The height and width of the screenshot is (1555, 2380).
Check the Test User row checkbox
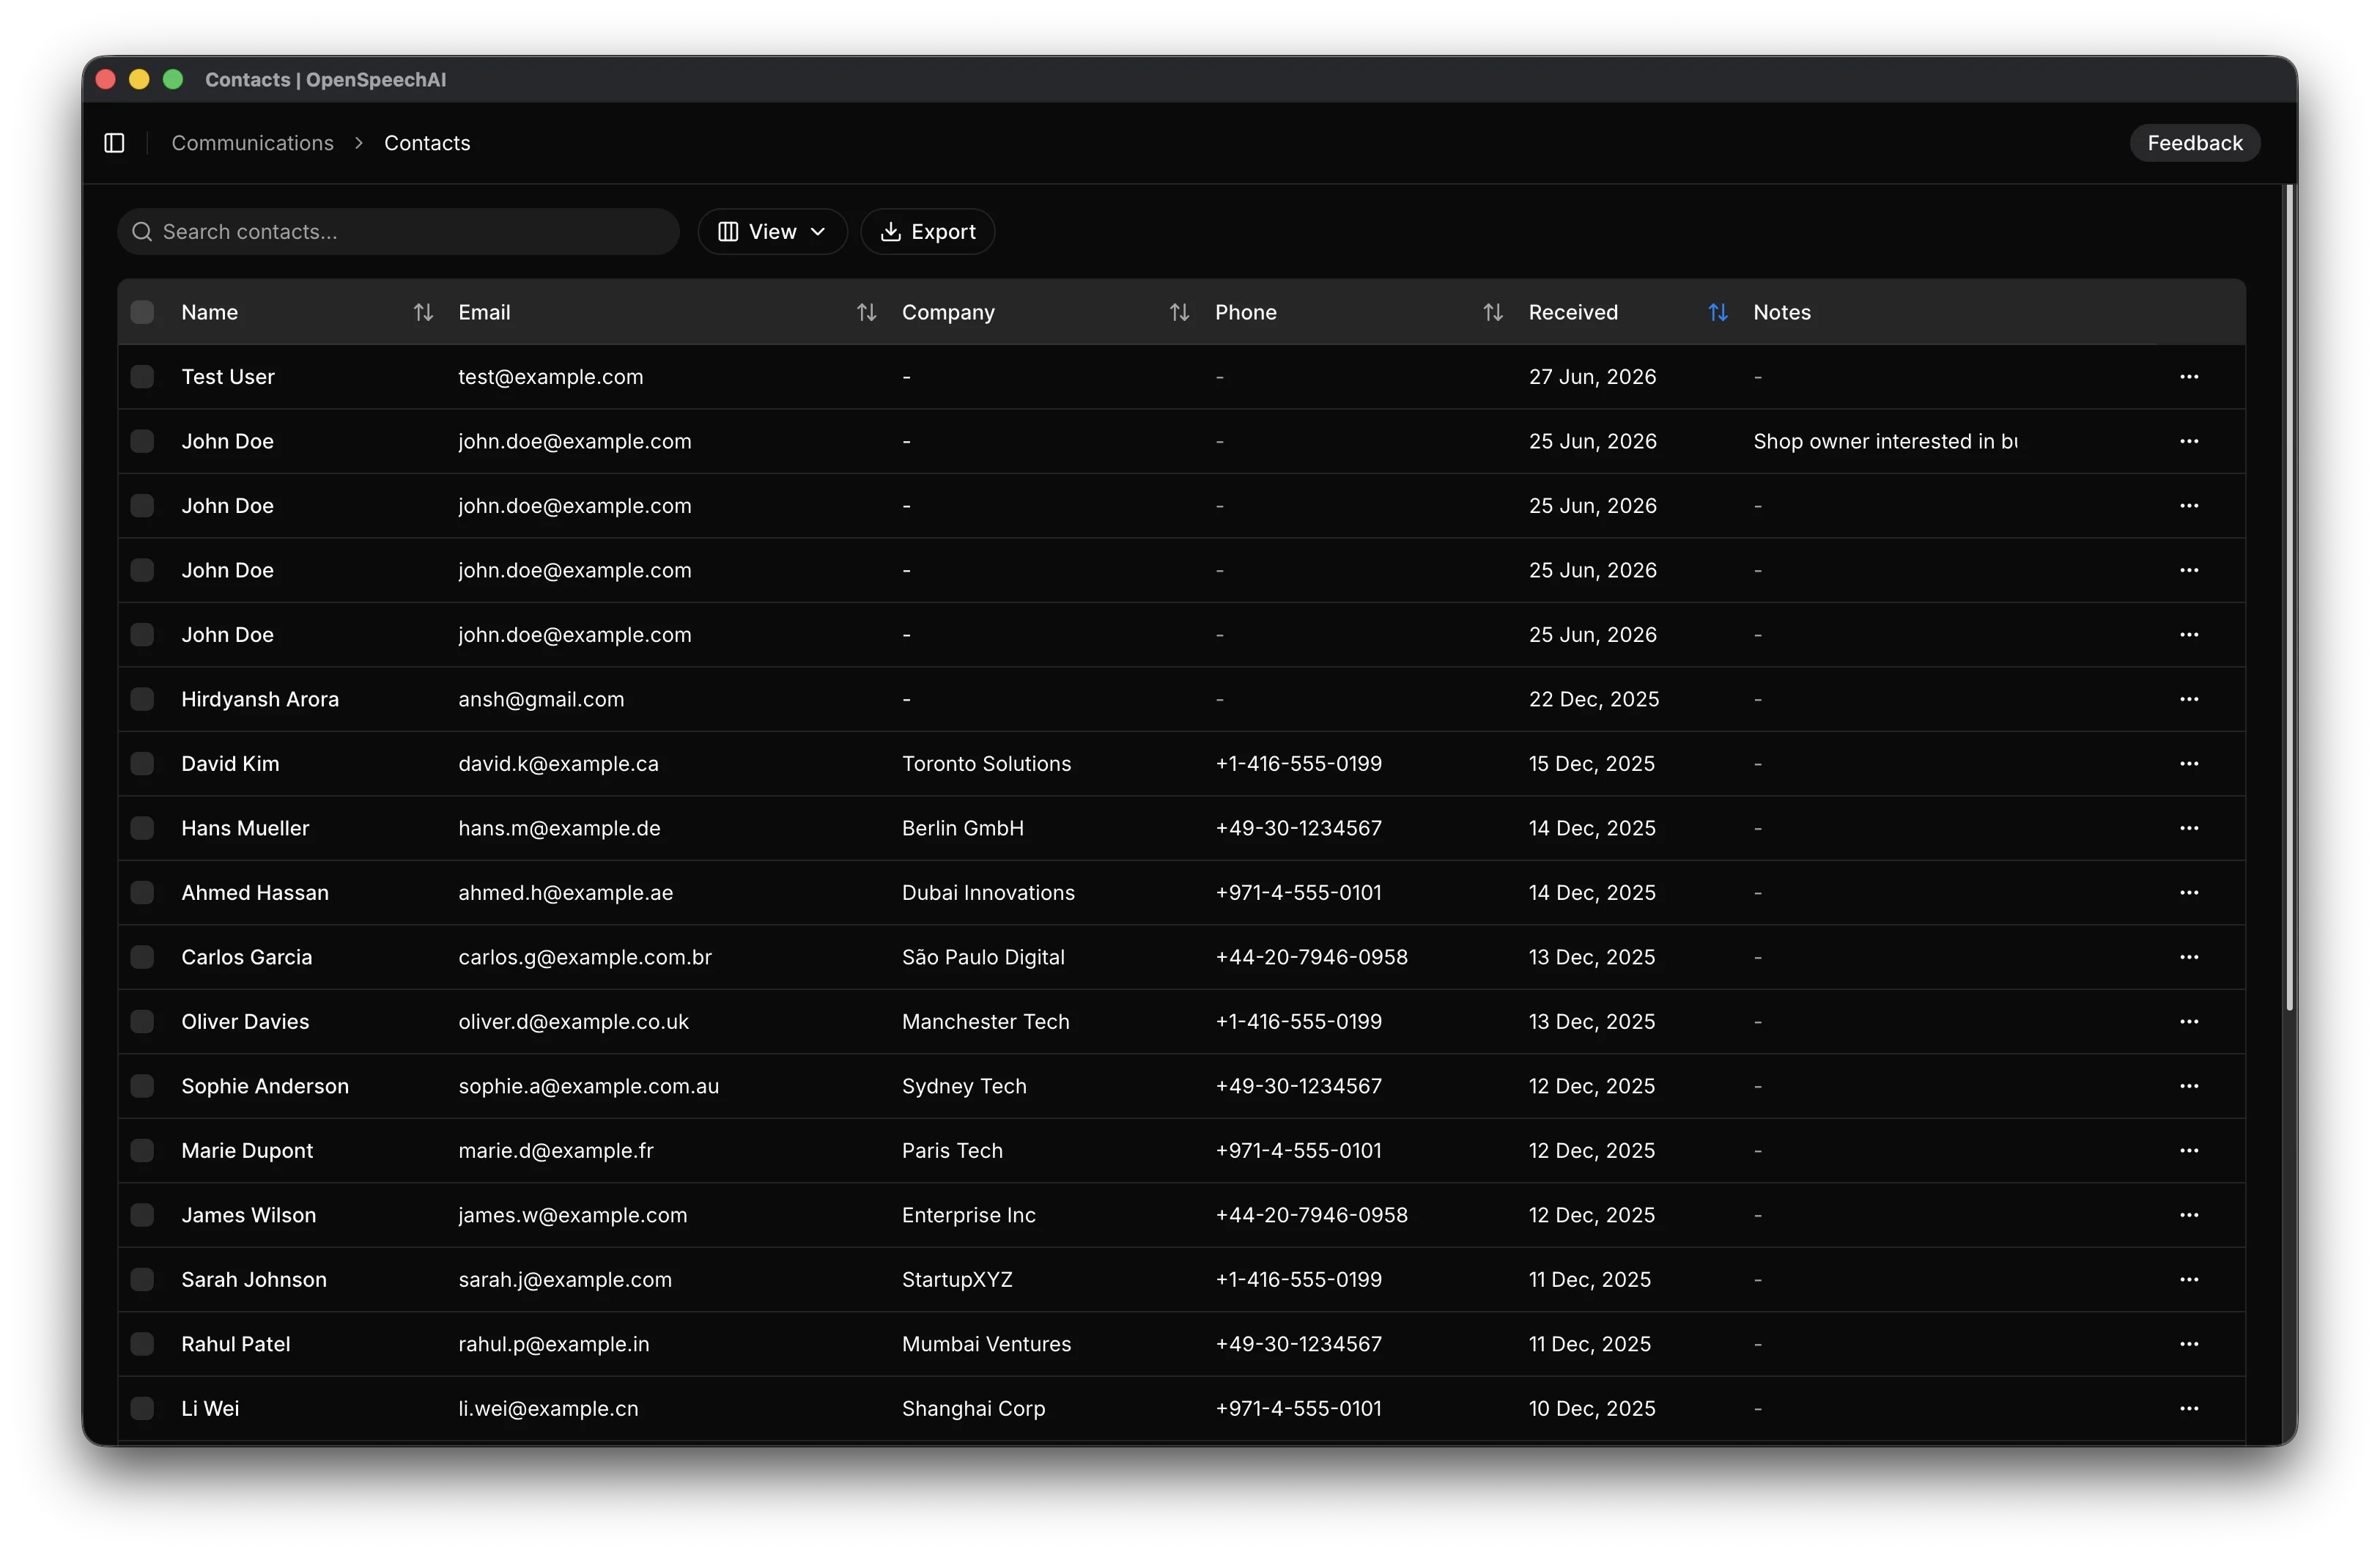pyautogui.click(x=142, y=377)
